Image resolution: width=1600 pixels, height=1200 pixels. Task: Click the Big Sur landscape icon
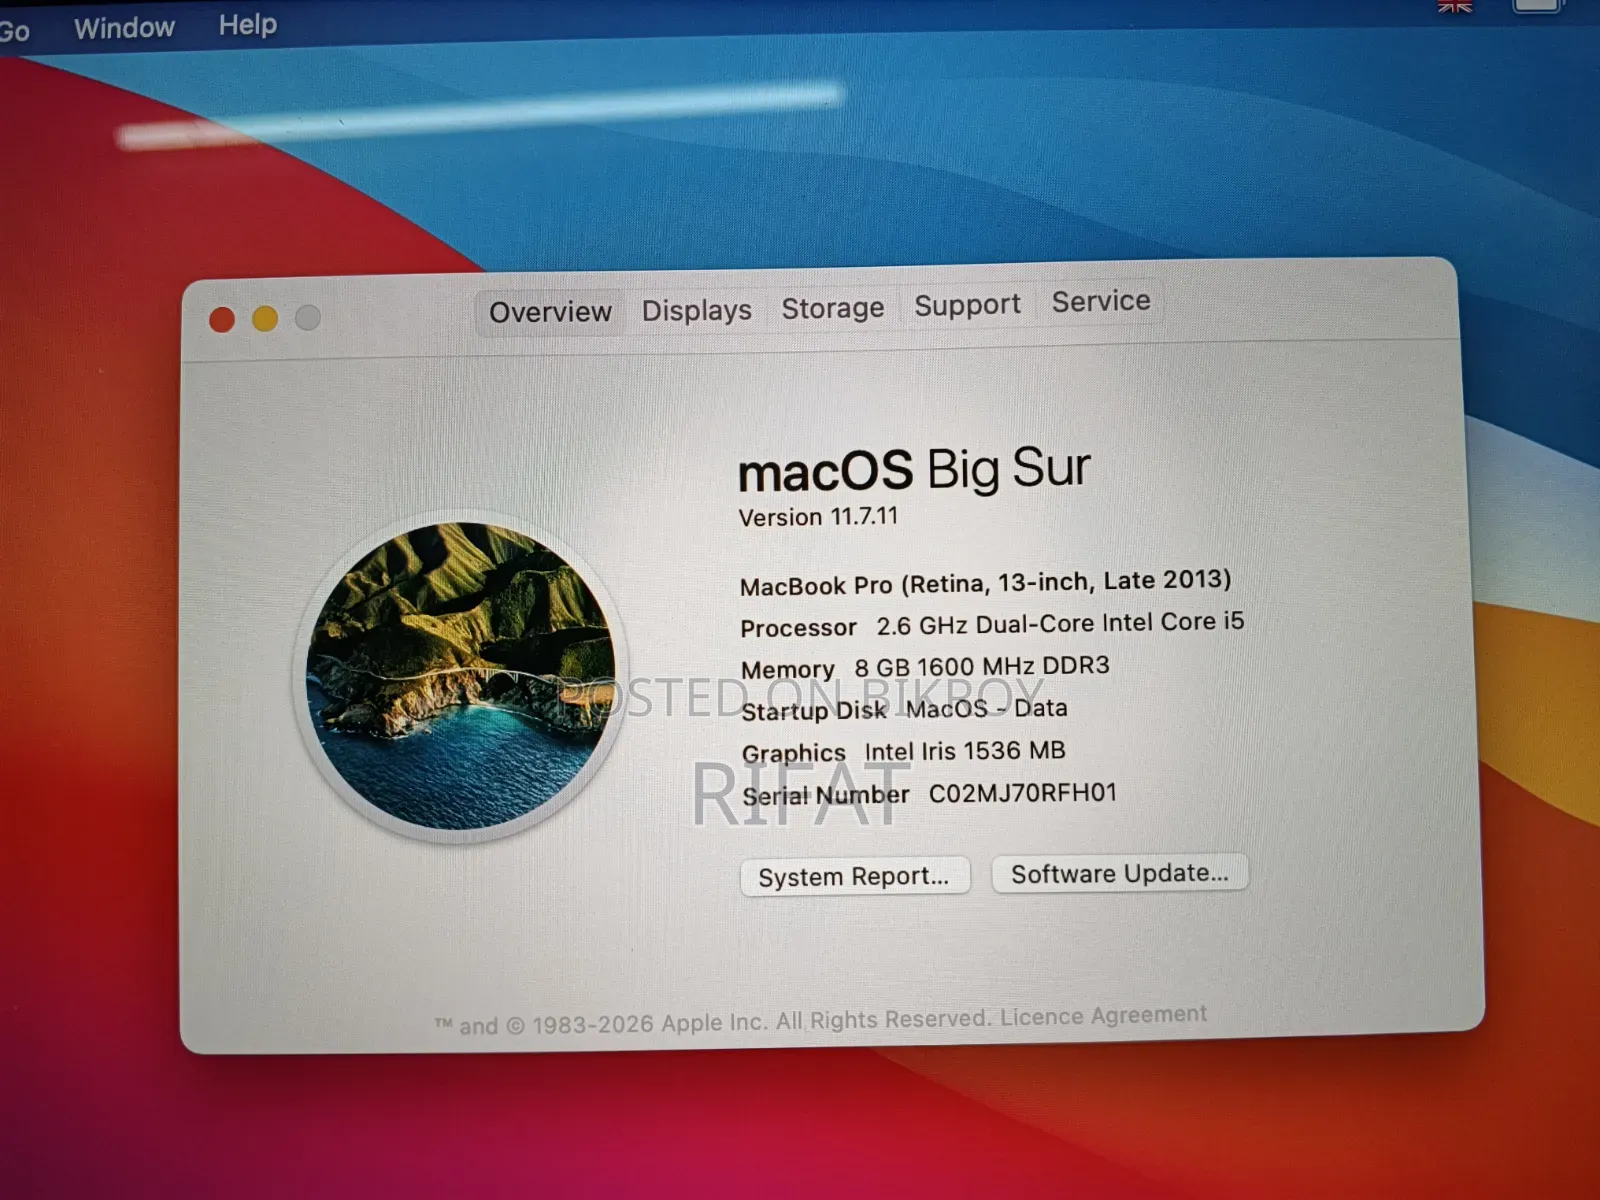point(461,676)
